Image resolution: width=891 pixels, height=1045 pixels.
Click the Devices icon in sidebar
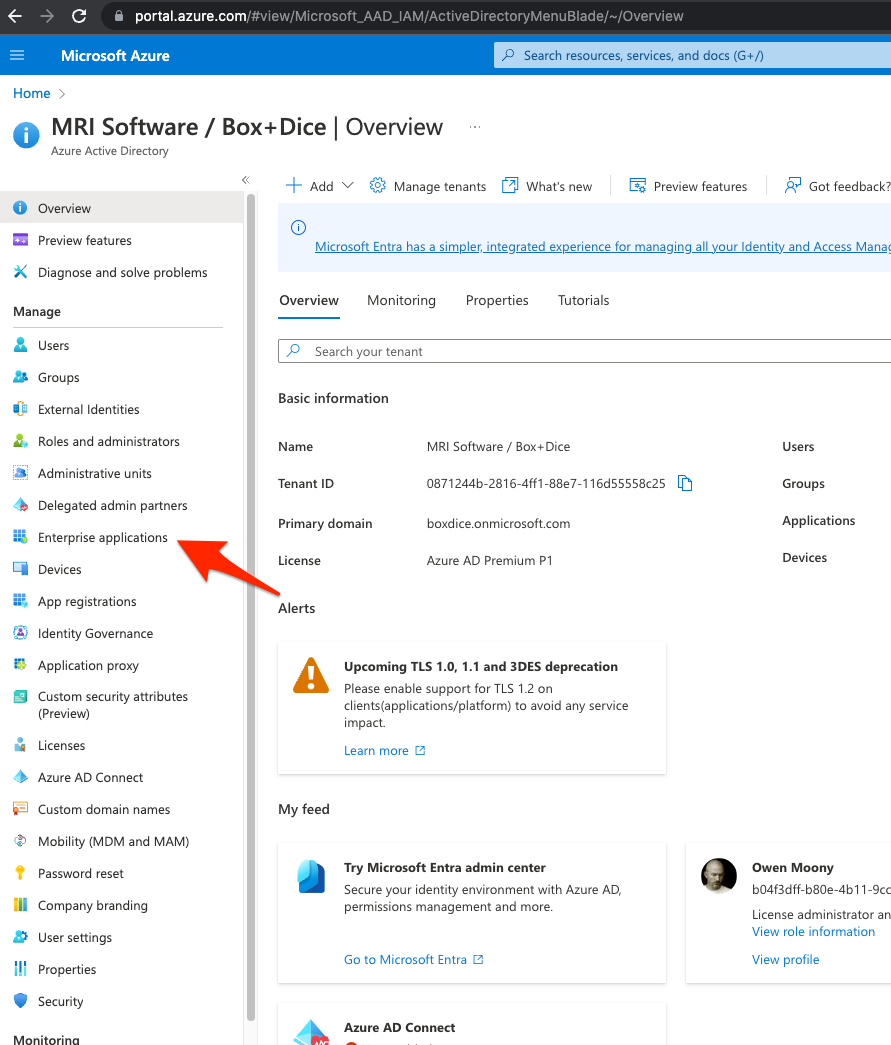(x=21, y=568)
